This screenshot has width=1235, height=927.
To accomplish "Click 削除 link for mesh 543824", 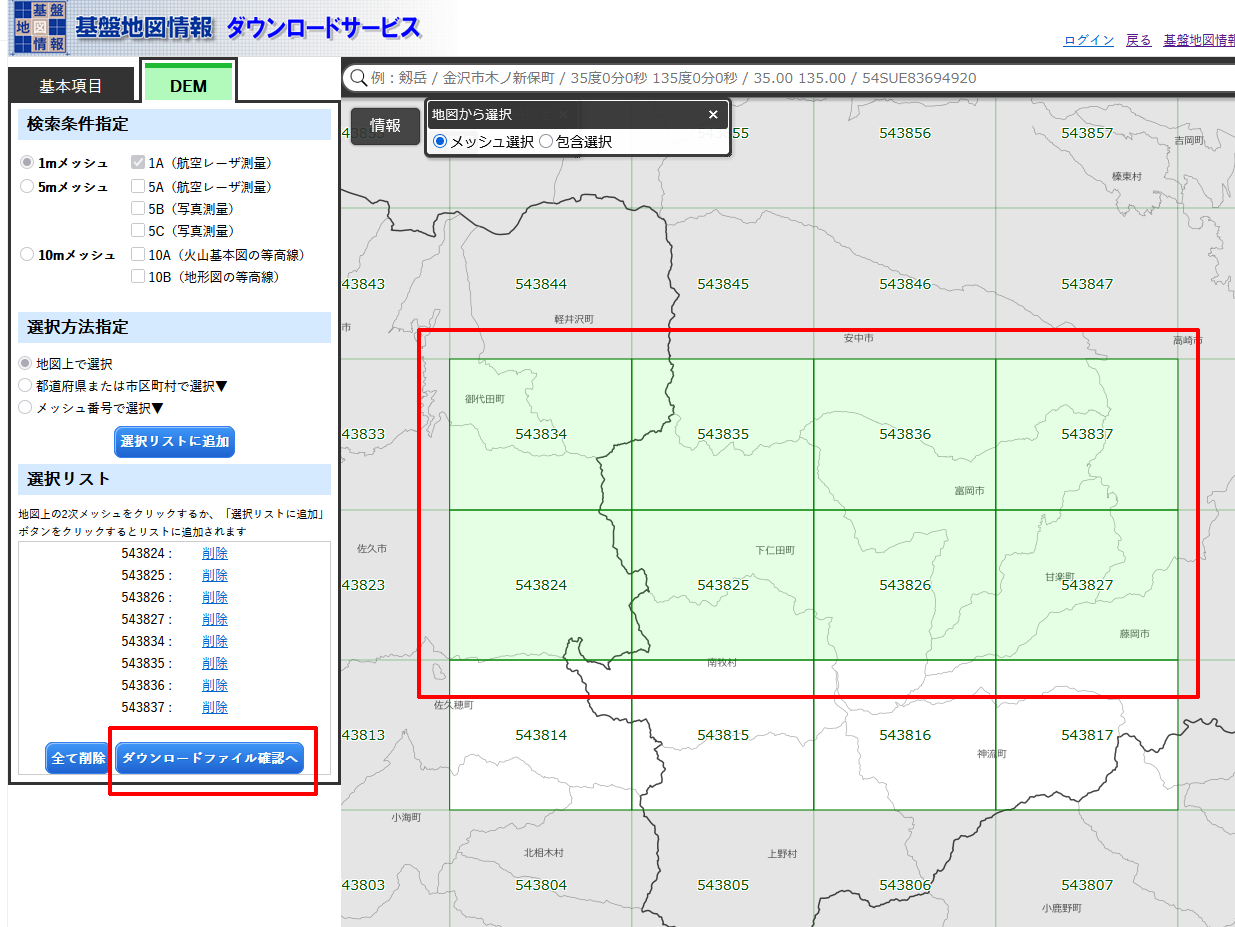I will coord(214,553).
